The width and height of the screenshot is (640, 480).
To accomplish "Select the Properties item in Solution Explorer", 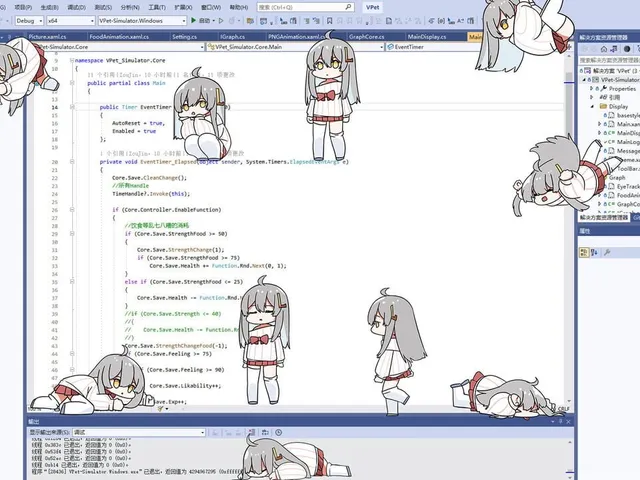I will (x=622, y=88).
